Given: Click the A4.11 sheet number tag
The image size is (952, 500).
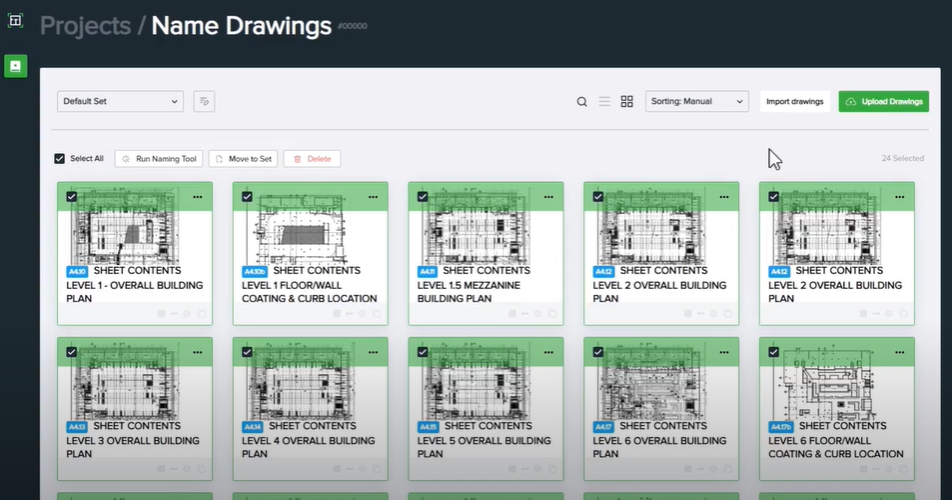Looking at the screenshot, I should (x=427, y=271).
